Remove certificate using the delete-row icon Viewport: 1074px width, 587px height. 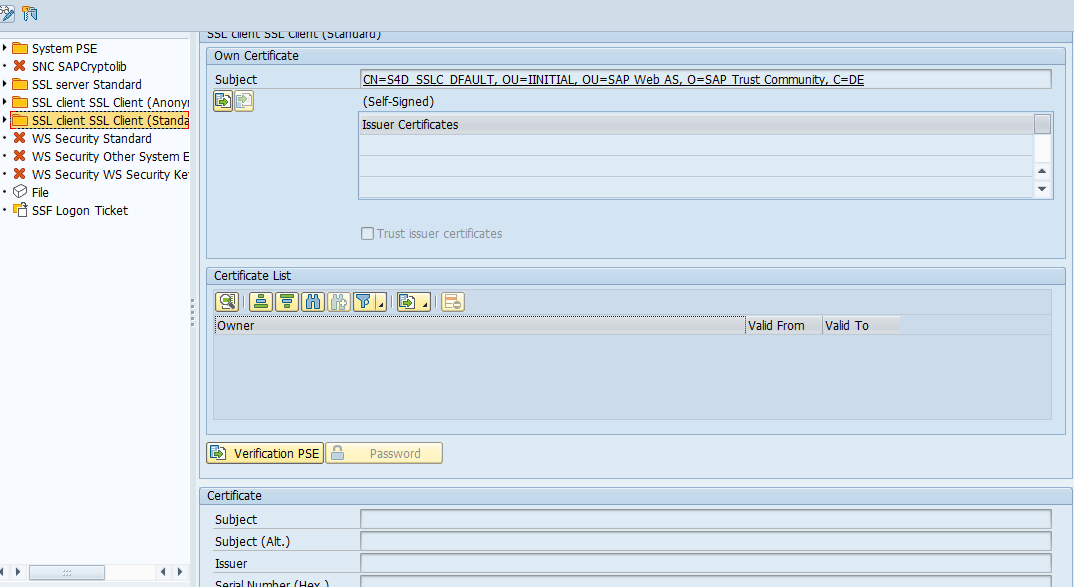[x=452, y=301]
